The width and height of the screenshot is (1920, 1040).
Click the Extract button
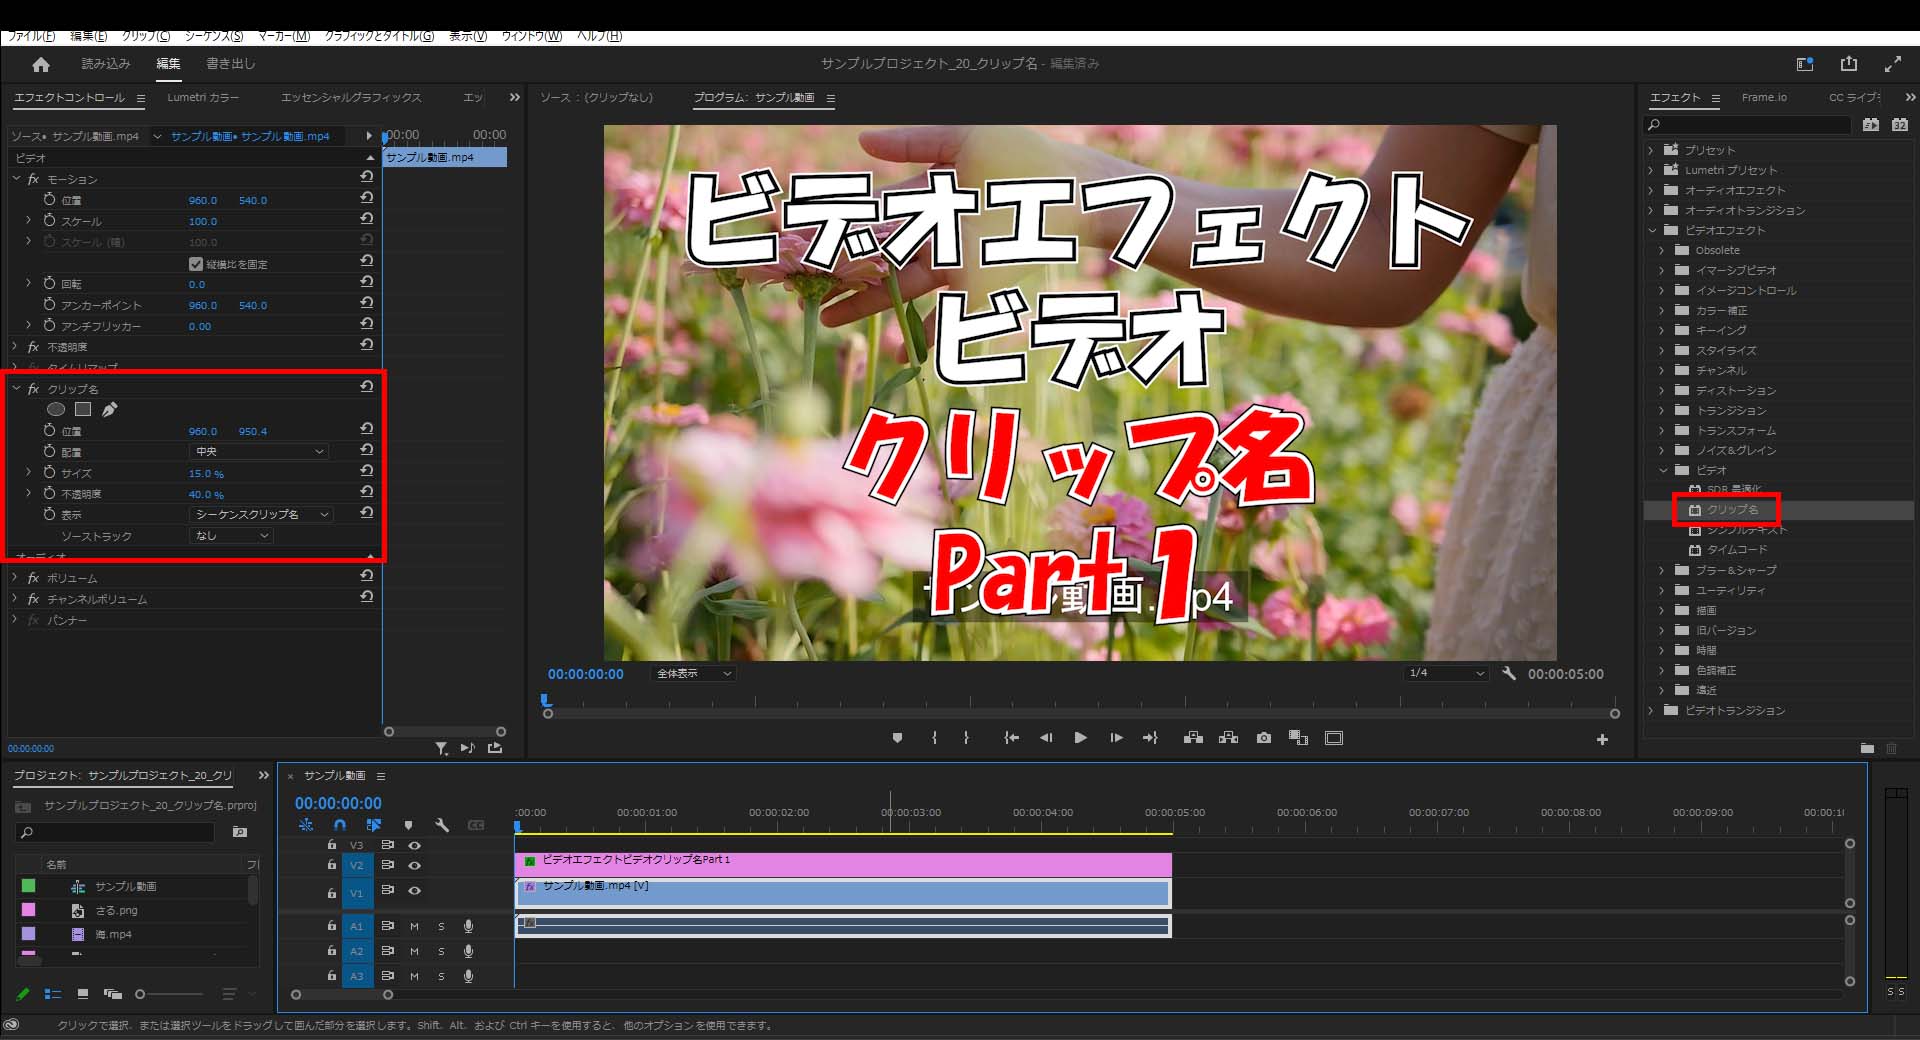click(1229, 738)
